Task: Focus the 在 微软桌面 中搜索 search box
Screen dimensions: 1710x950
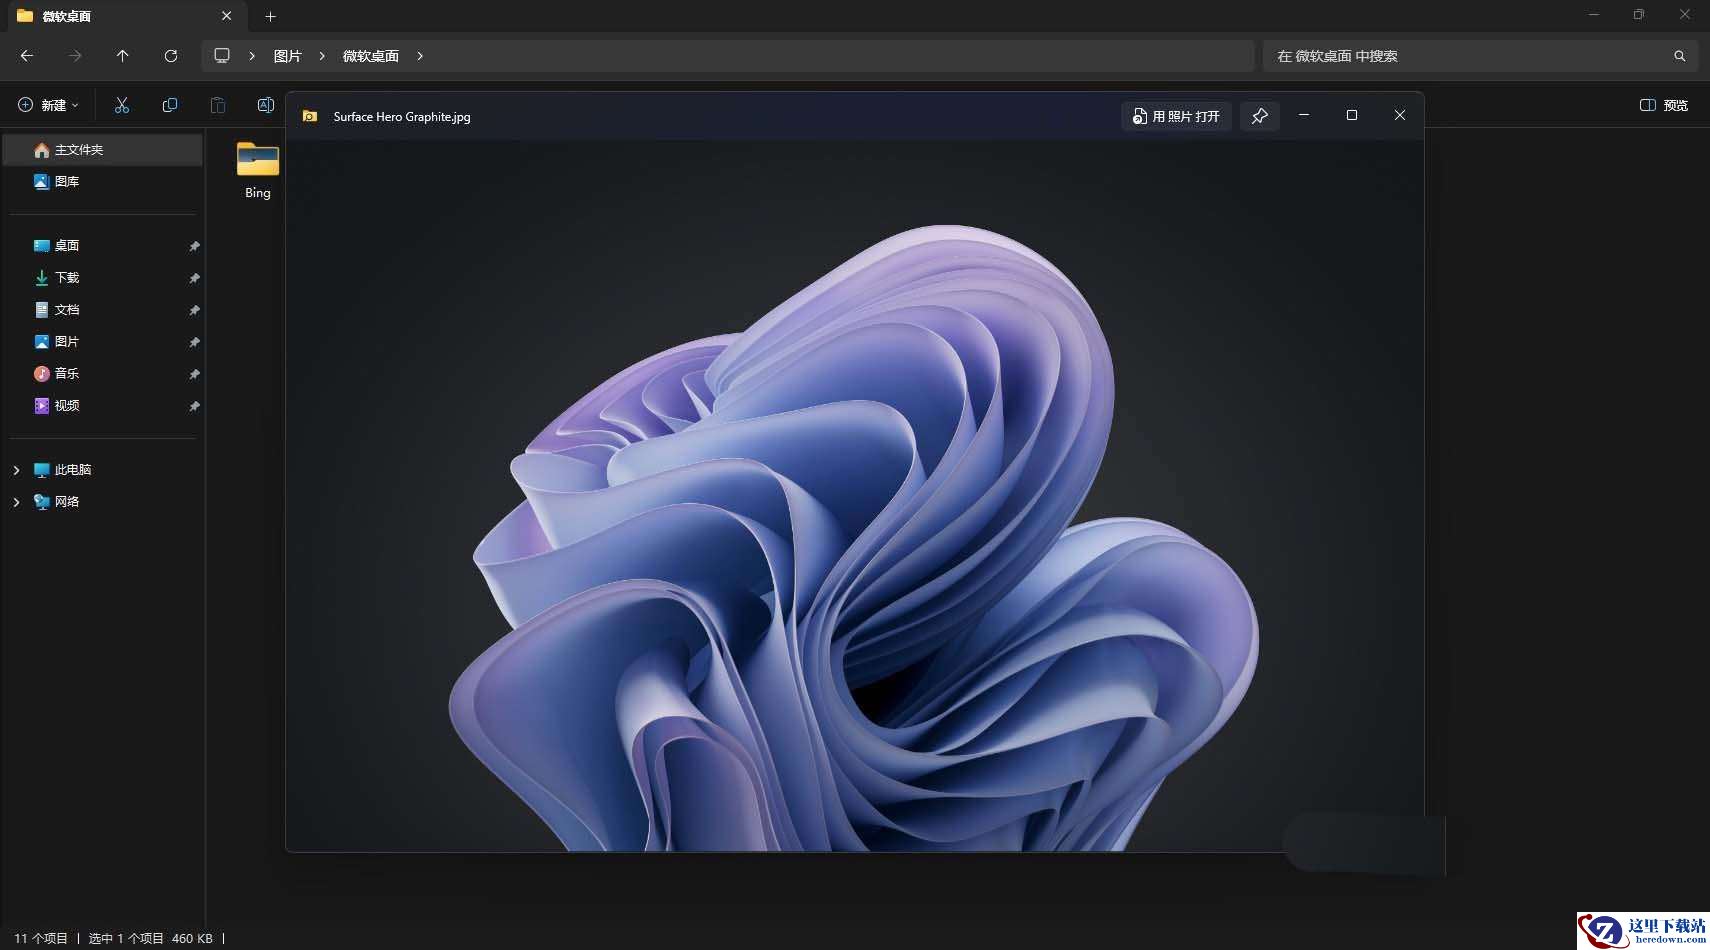Action: point(1480,56)
